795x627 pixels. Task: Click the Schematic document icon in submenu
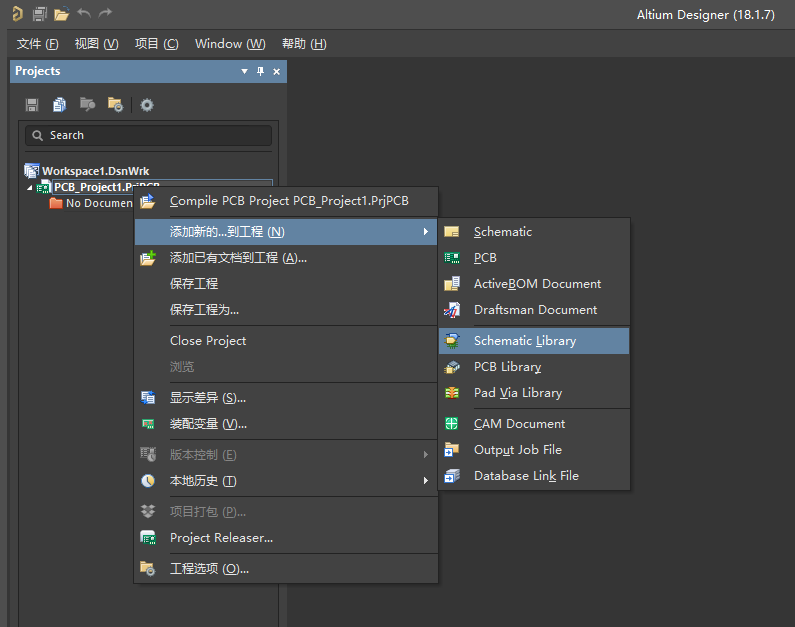[x=451, y=232]
